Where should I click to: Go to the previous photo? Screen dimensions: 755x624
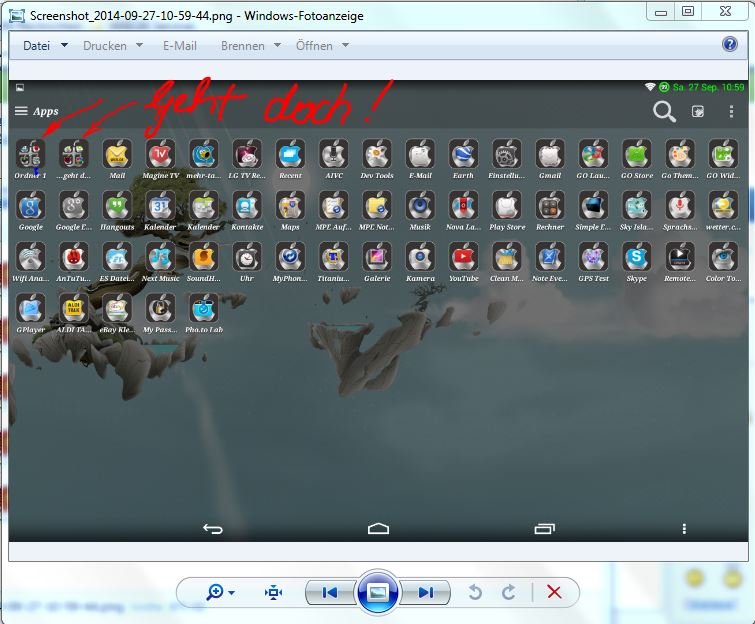click(x=329, y=592)
